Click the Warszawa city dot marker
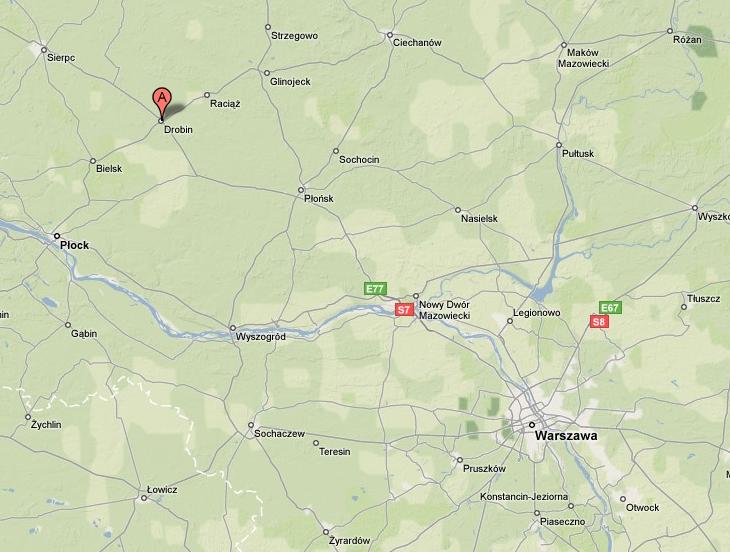The image size is (730, 552). (532, 424)
